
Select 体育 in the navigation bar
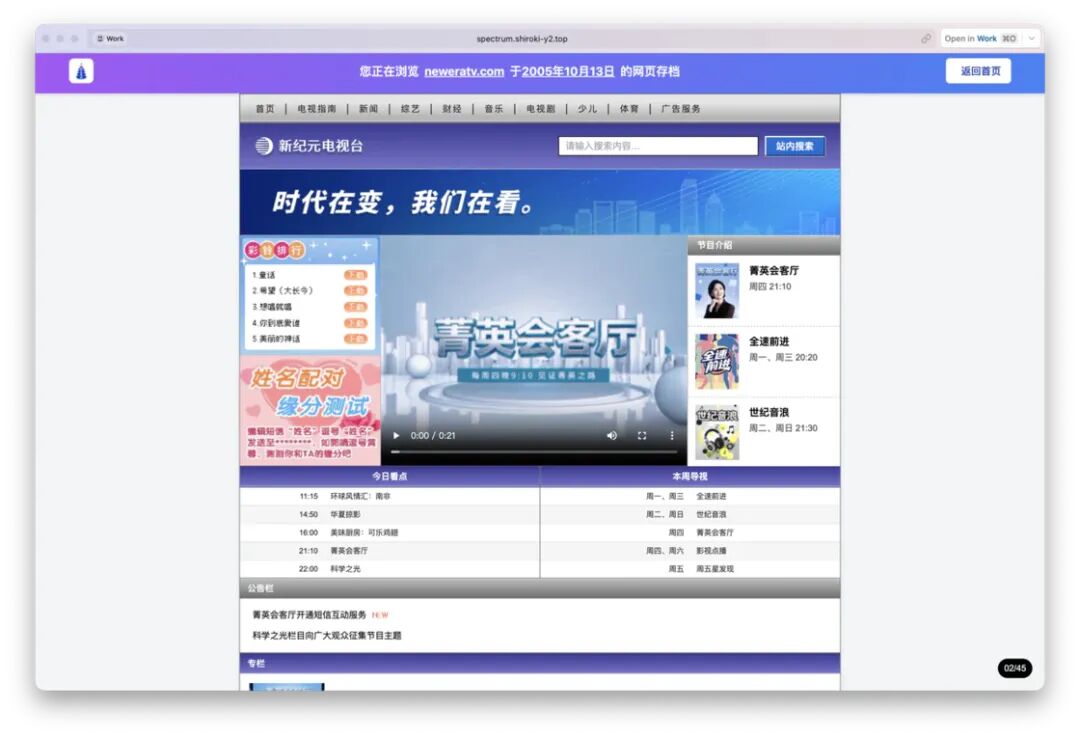tap(629, 109)
